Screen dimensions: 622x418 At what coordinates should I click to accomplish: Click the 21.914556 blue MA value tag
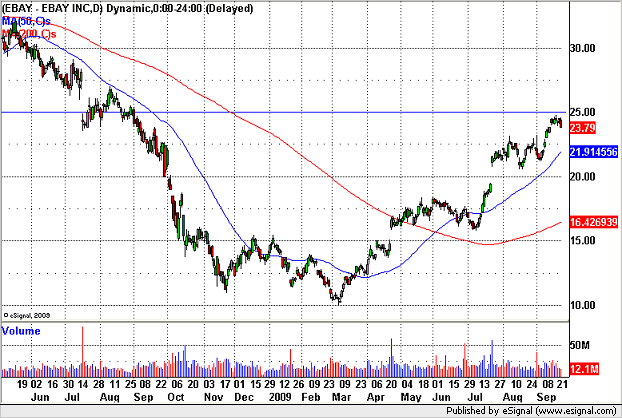[x=593, y=151]
